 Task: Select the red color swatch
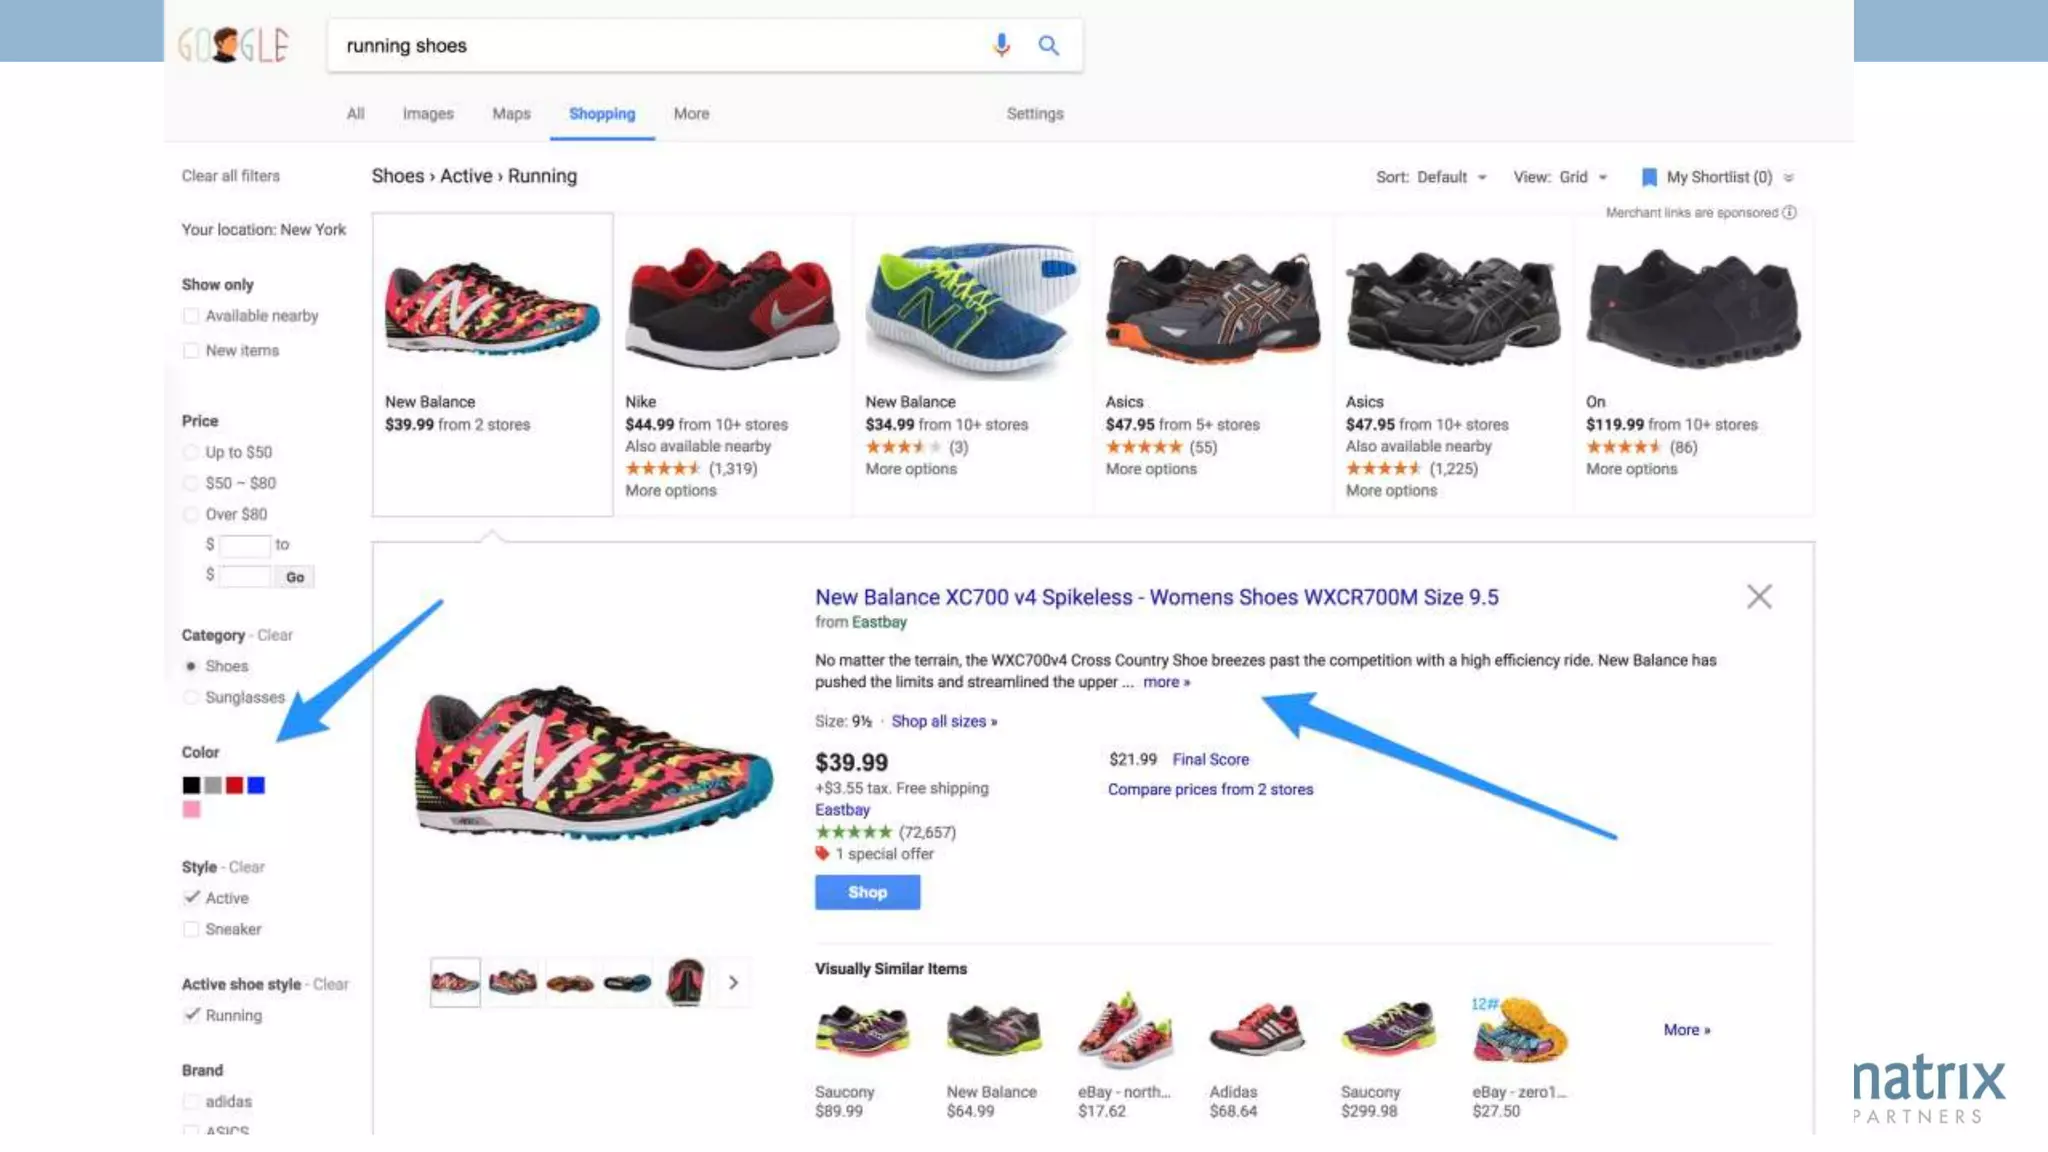tap(234, 785)
